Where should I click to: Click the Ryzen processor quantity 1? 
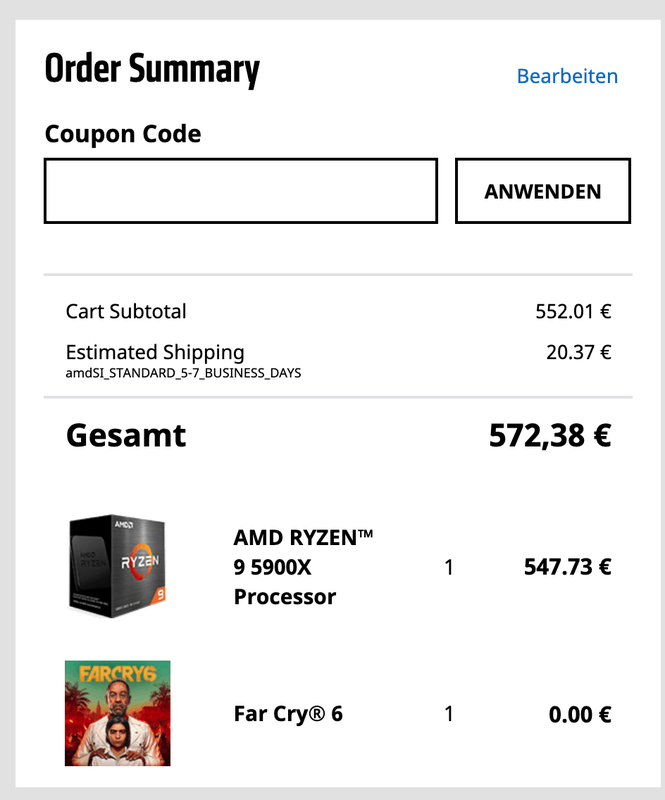pyautogui.click(x=449, y=567)
